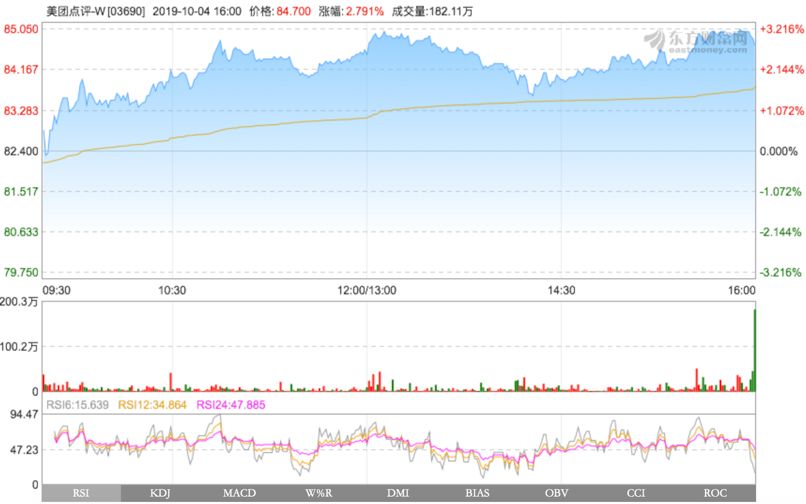The image size is (806, 504).
Task: Click the 10:30 time axis label
Action: (172, 291)
